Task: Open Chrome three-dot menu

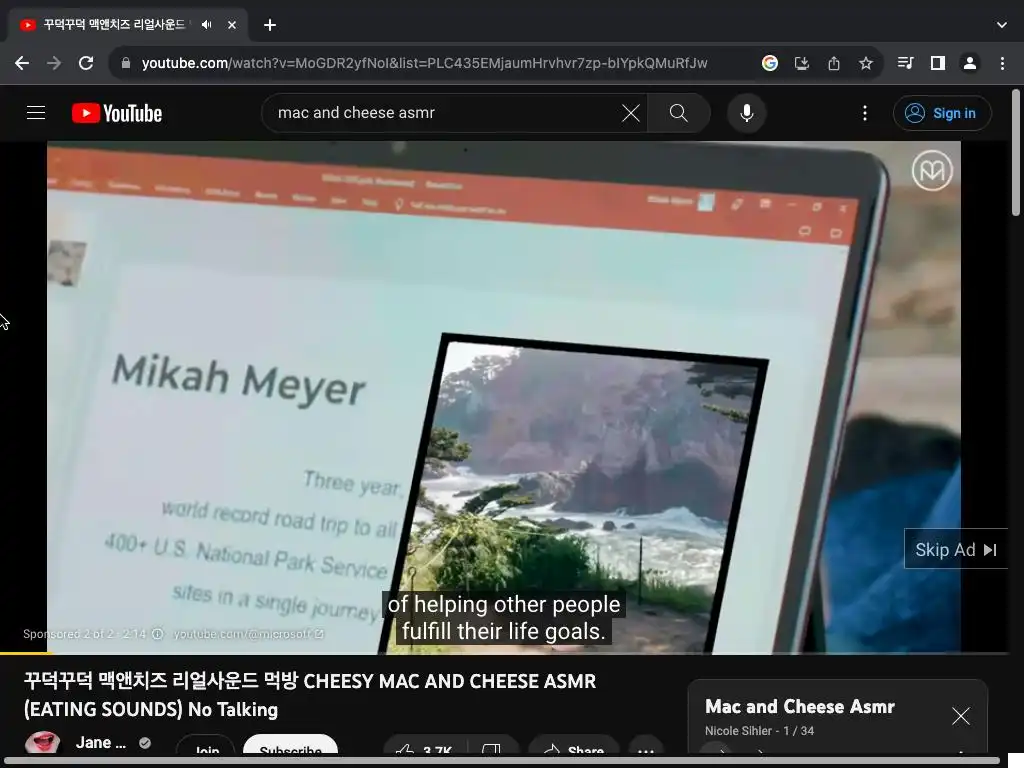Action: click(x=1002, y=63)
